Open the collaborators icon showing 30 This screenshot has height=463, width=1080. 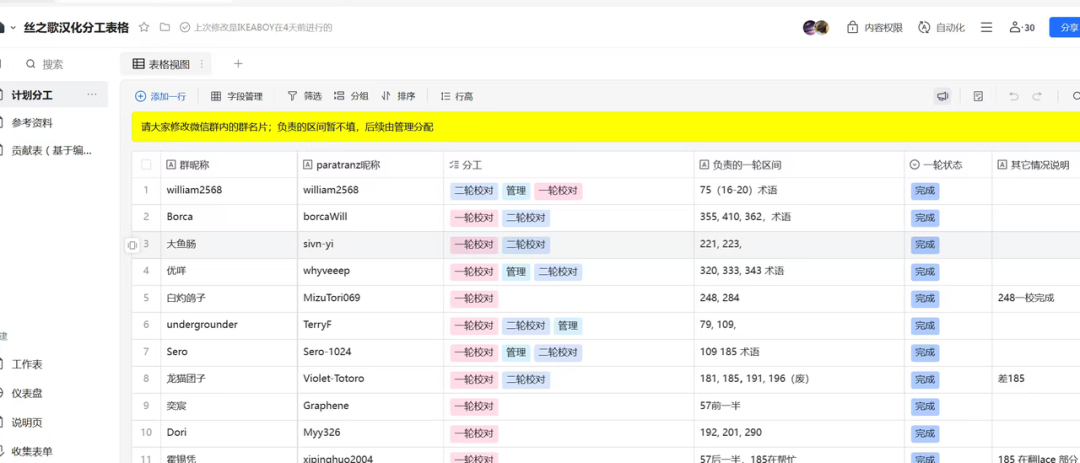click(x=1022, y=27)
